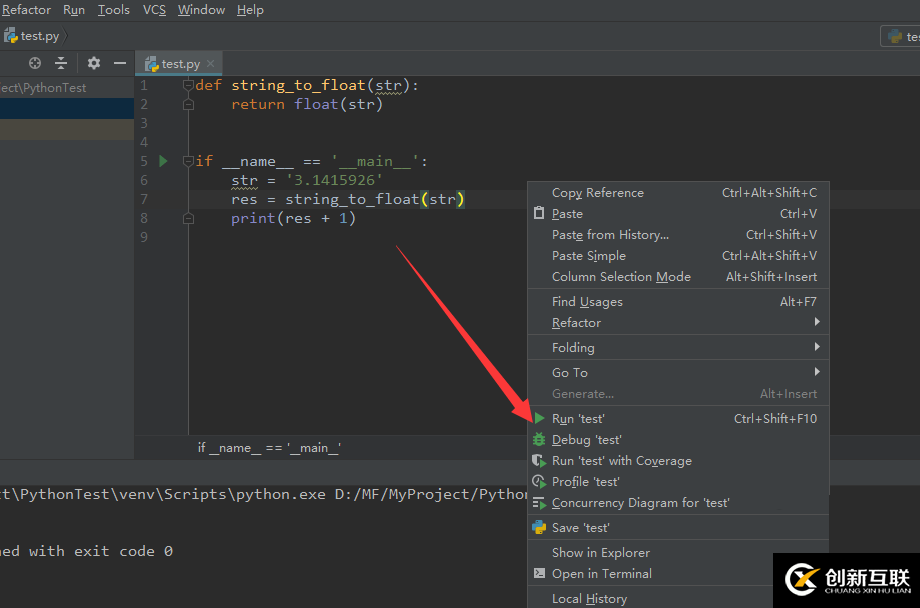The width and height of the screenshot is (920, 608).
Task: Click the Concurrency Diagram icon
Action: click(x=539, y=503)
